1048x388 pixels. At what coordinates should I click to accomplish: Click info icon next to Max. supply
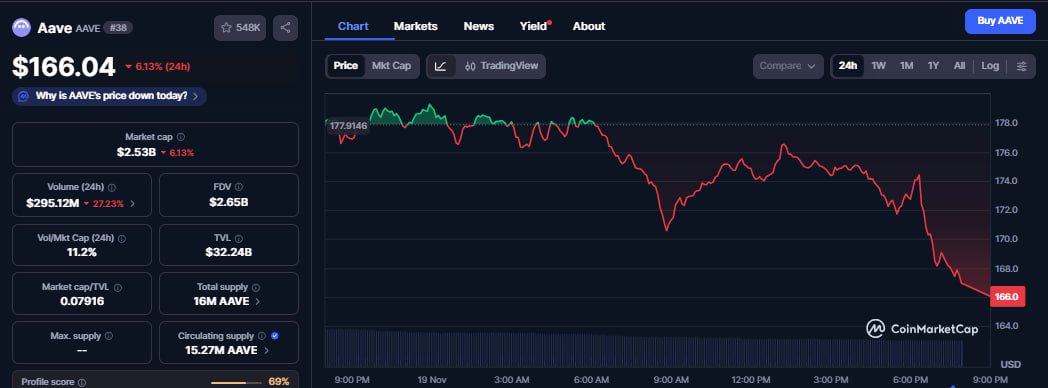pyautogui.click(x=109, y=336)
